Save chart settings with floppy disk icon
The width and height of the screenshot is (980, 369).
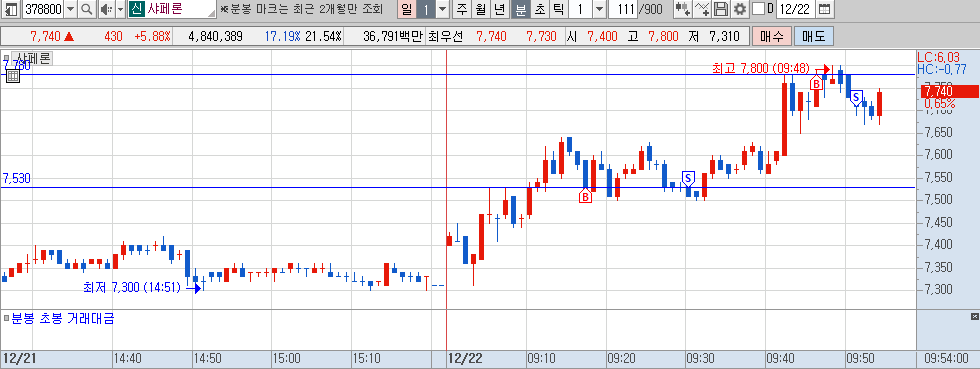click(721, 9)
